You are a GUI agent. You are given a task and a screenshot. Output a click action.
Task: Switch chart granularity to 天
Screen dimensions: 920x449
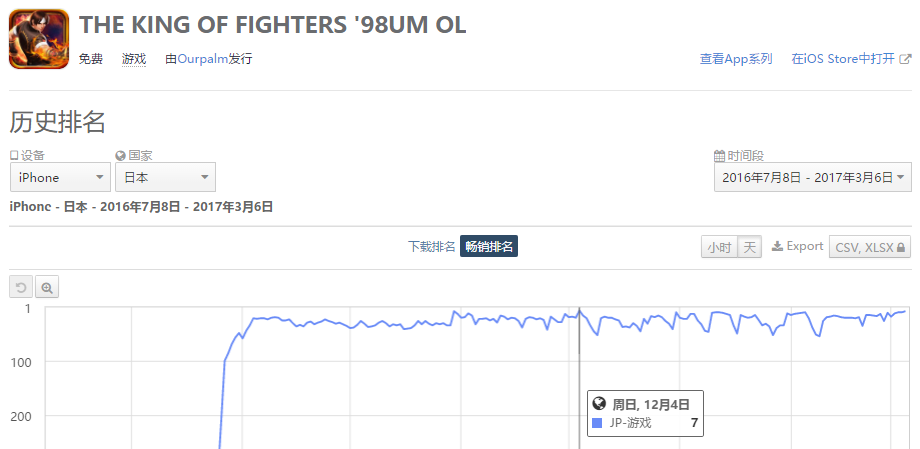click(749, 247)
